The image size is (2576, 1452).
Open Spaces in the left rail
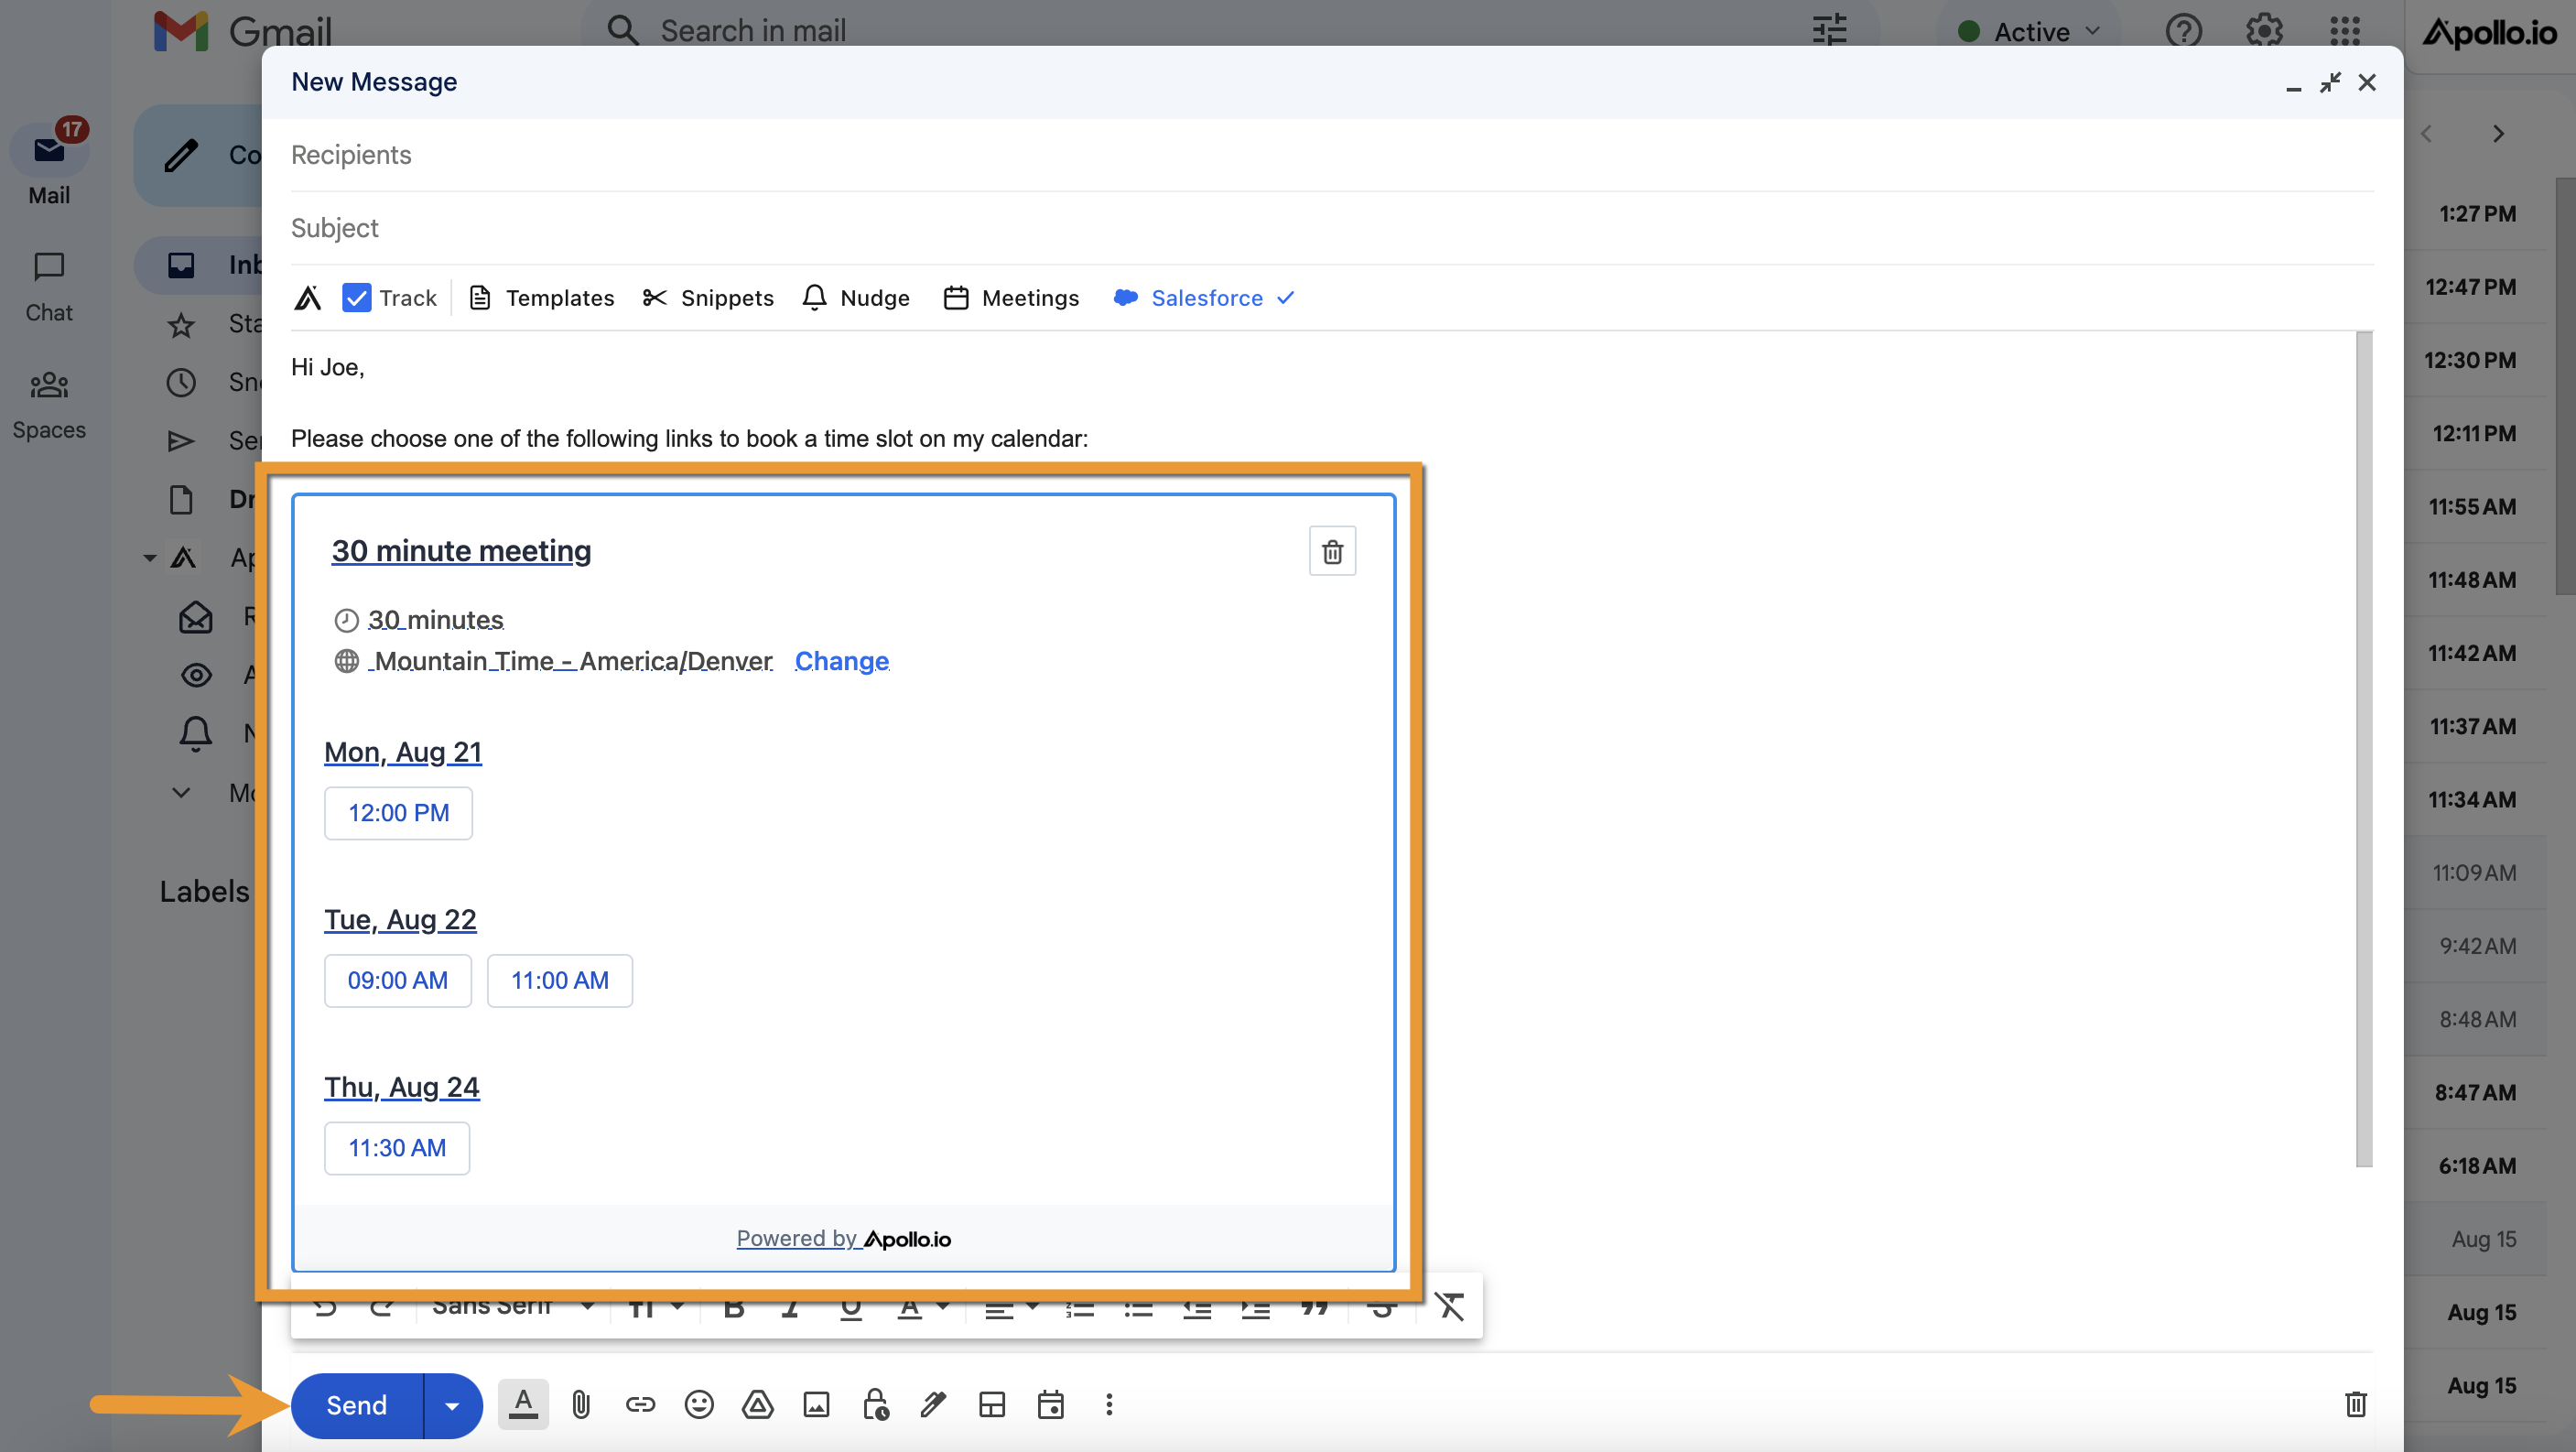pos(49,405)
